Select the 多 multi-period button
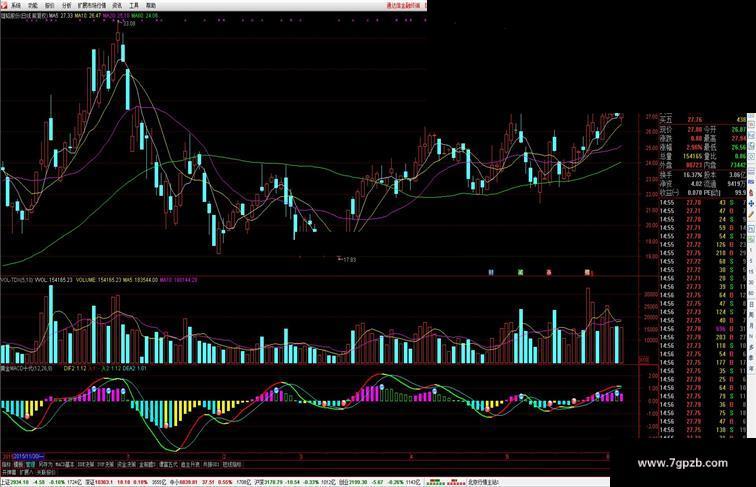Viewport: 756px width, 487px height. coord(751,347)
